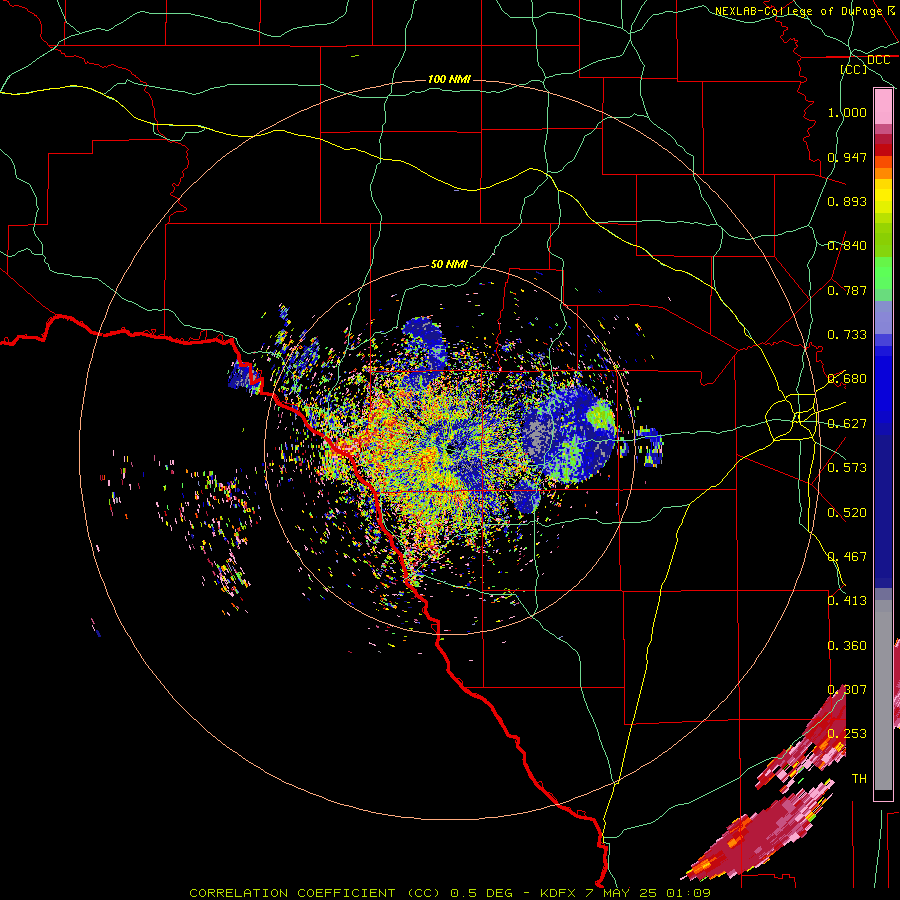Select the 0.413 scale value
Screen dimensions: 900x900
click(847, 601)
